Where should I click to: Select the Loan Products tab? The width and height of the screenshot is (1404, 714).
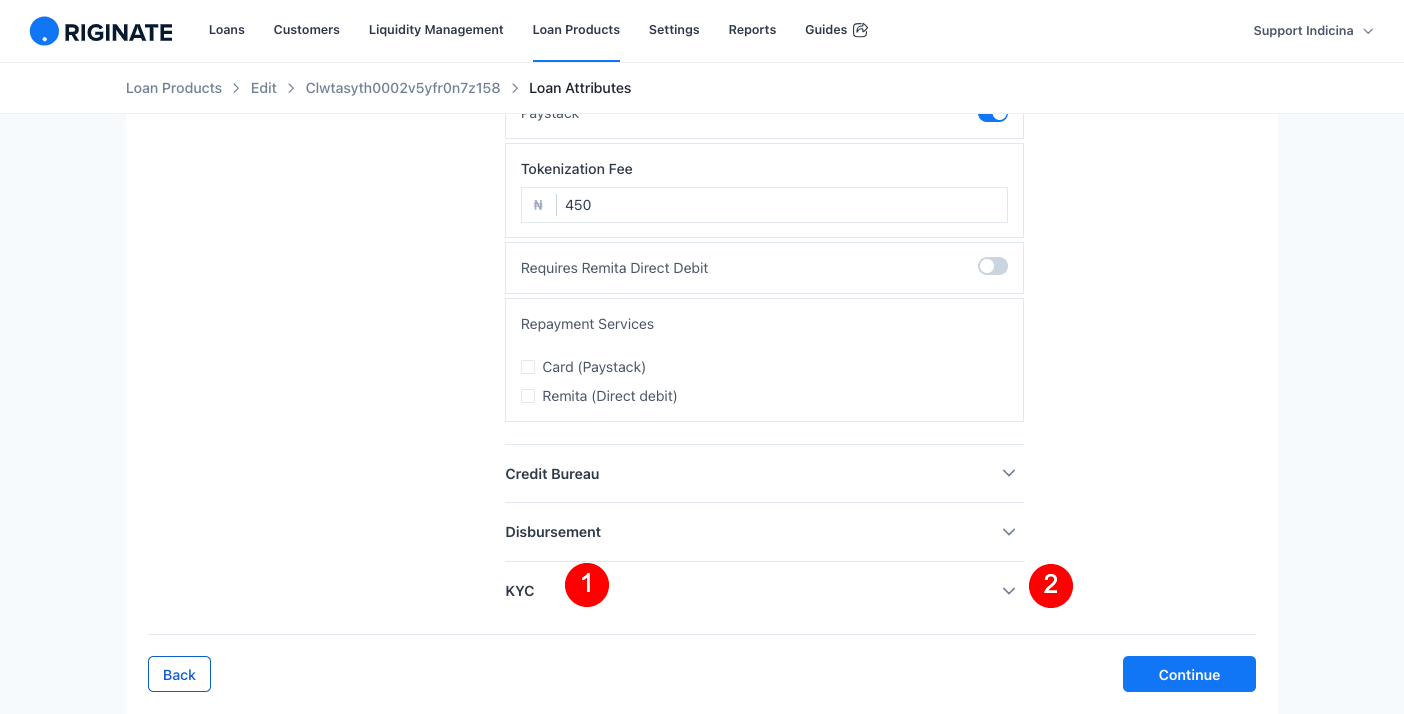click(x=576, y=30)
